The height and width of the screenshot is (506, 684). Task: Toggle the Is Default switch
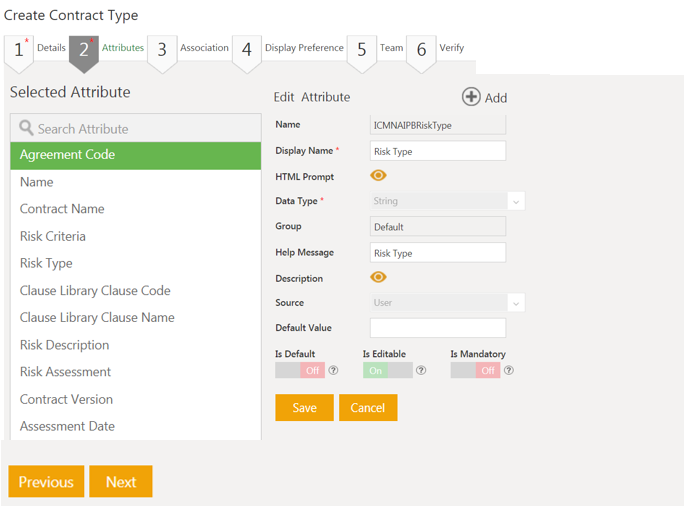click(300, 370)
